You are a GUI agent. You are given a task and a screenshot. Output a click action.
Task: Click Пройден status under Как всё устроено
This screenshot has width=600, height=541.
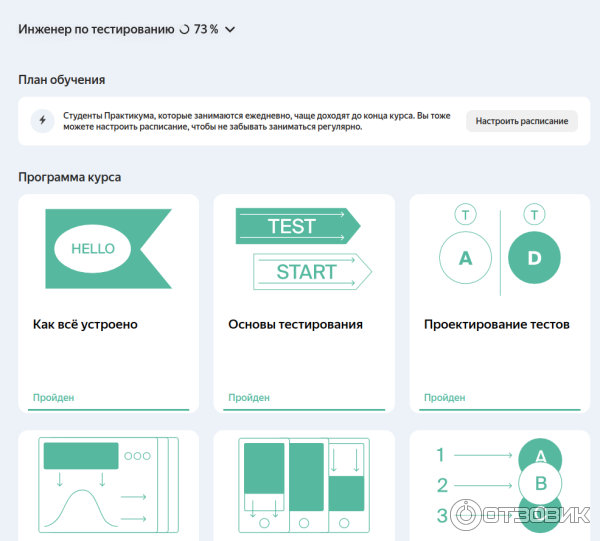(53, 398)
